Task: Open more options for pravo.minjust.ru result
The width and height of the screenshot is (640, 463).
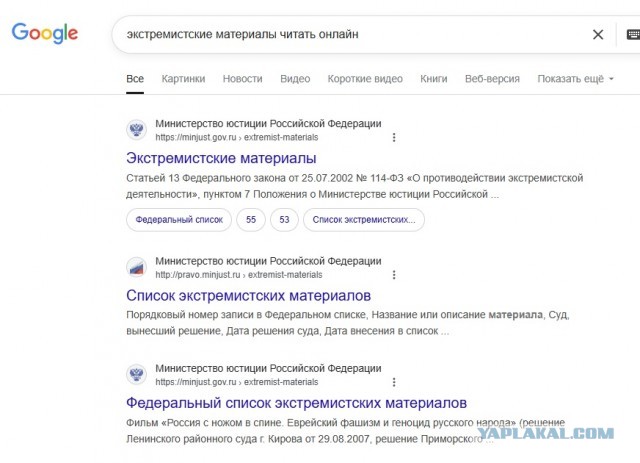Action: 394,275
